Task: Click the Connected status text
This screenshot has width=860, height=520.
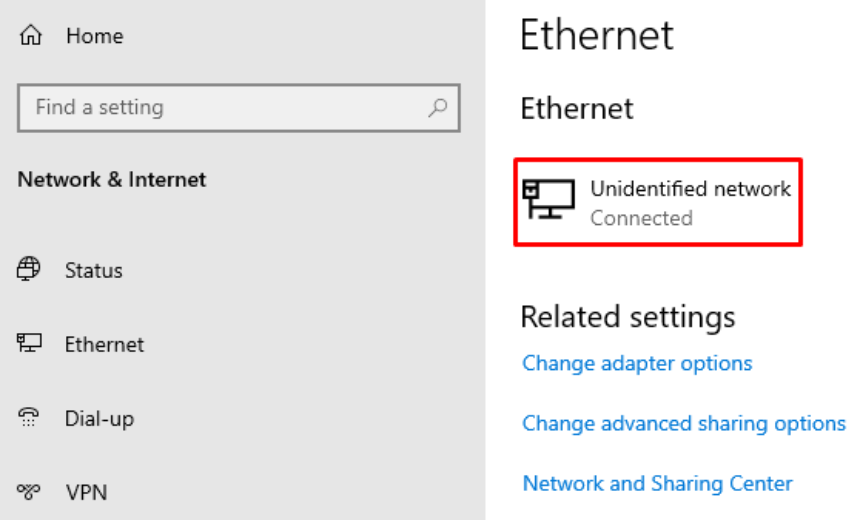Action: pyautogui.click(x=641, y=218)
